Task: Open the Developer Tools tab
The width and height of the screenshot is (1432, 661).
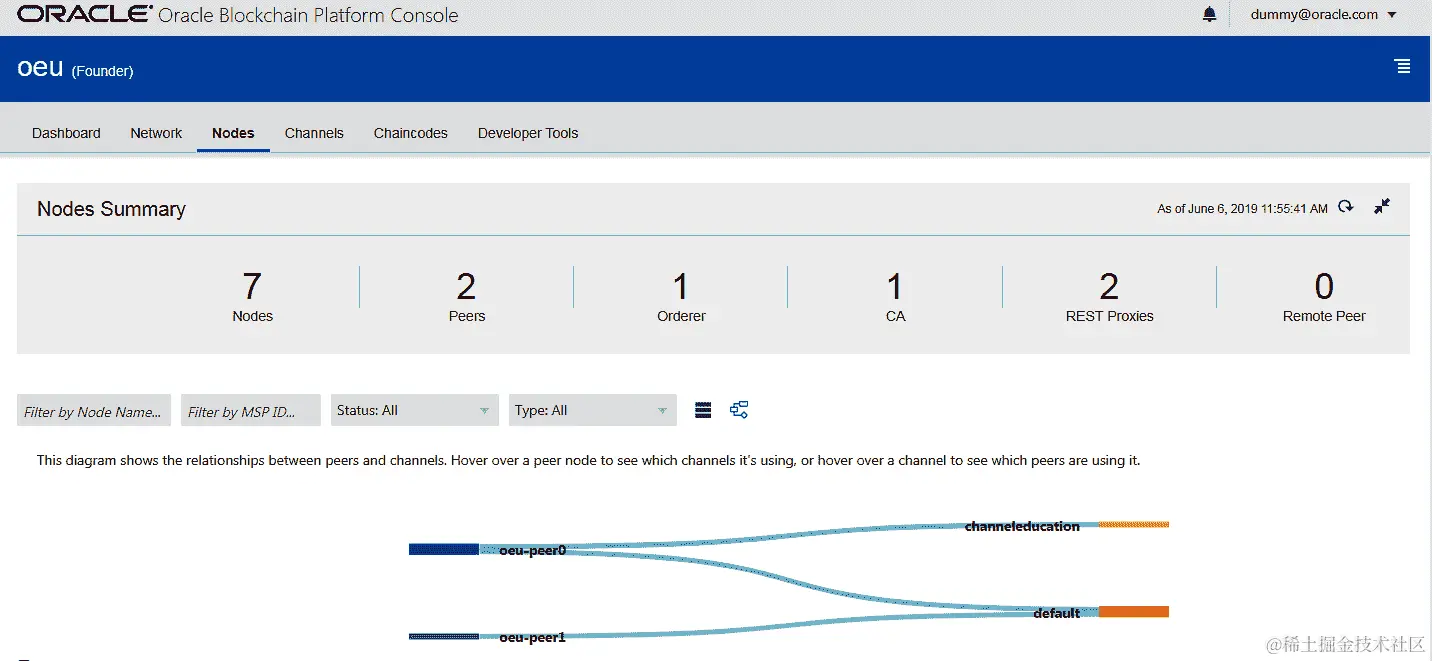Action: (528, 133)
